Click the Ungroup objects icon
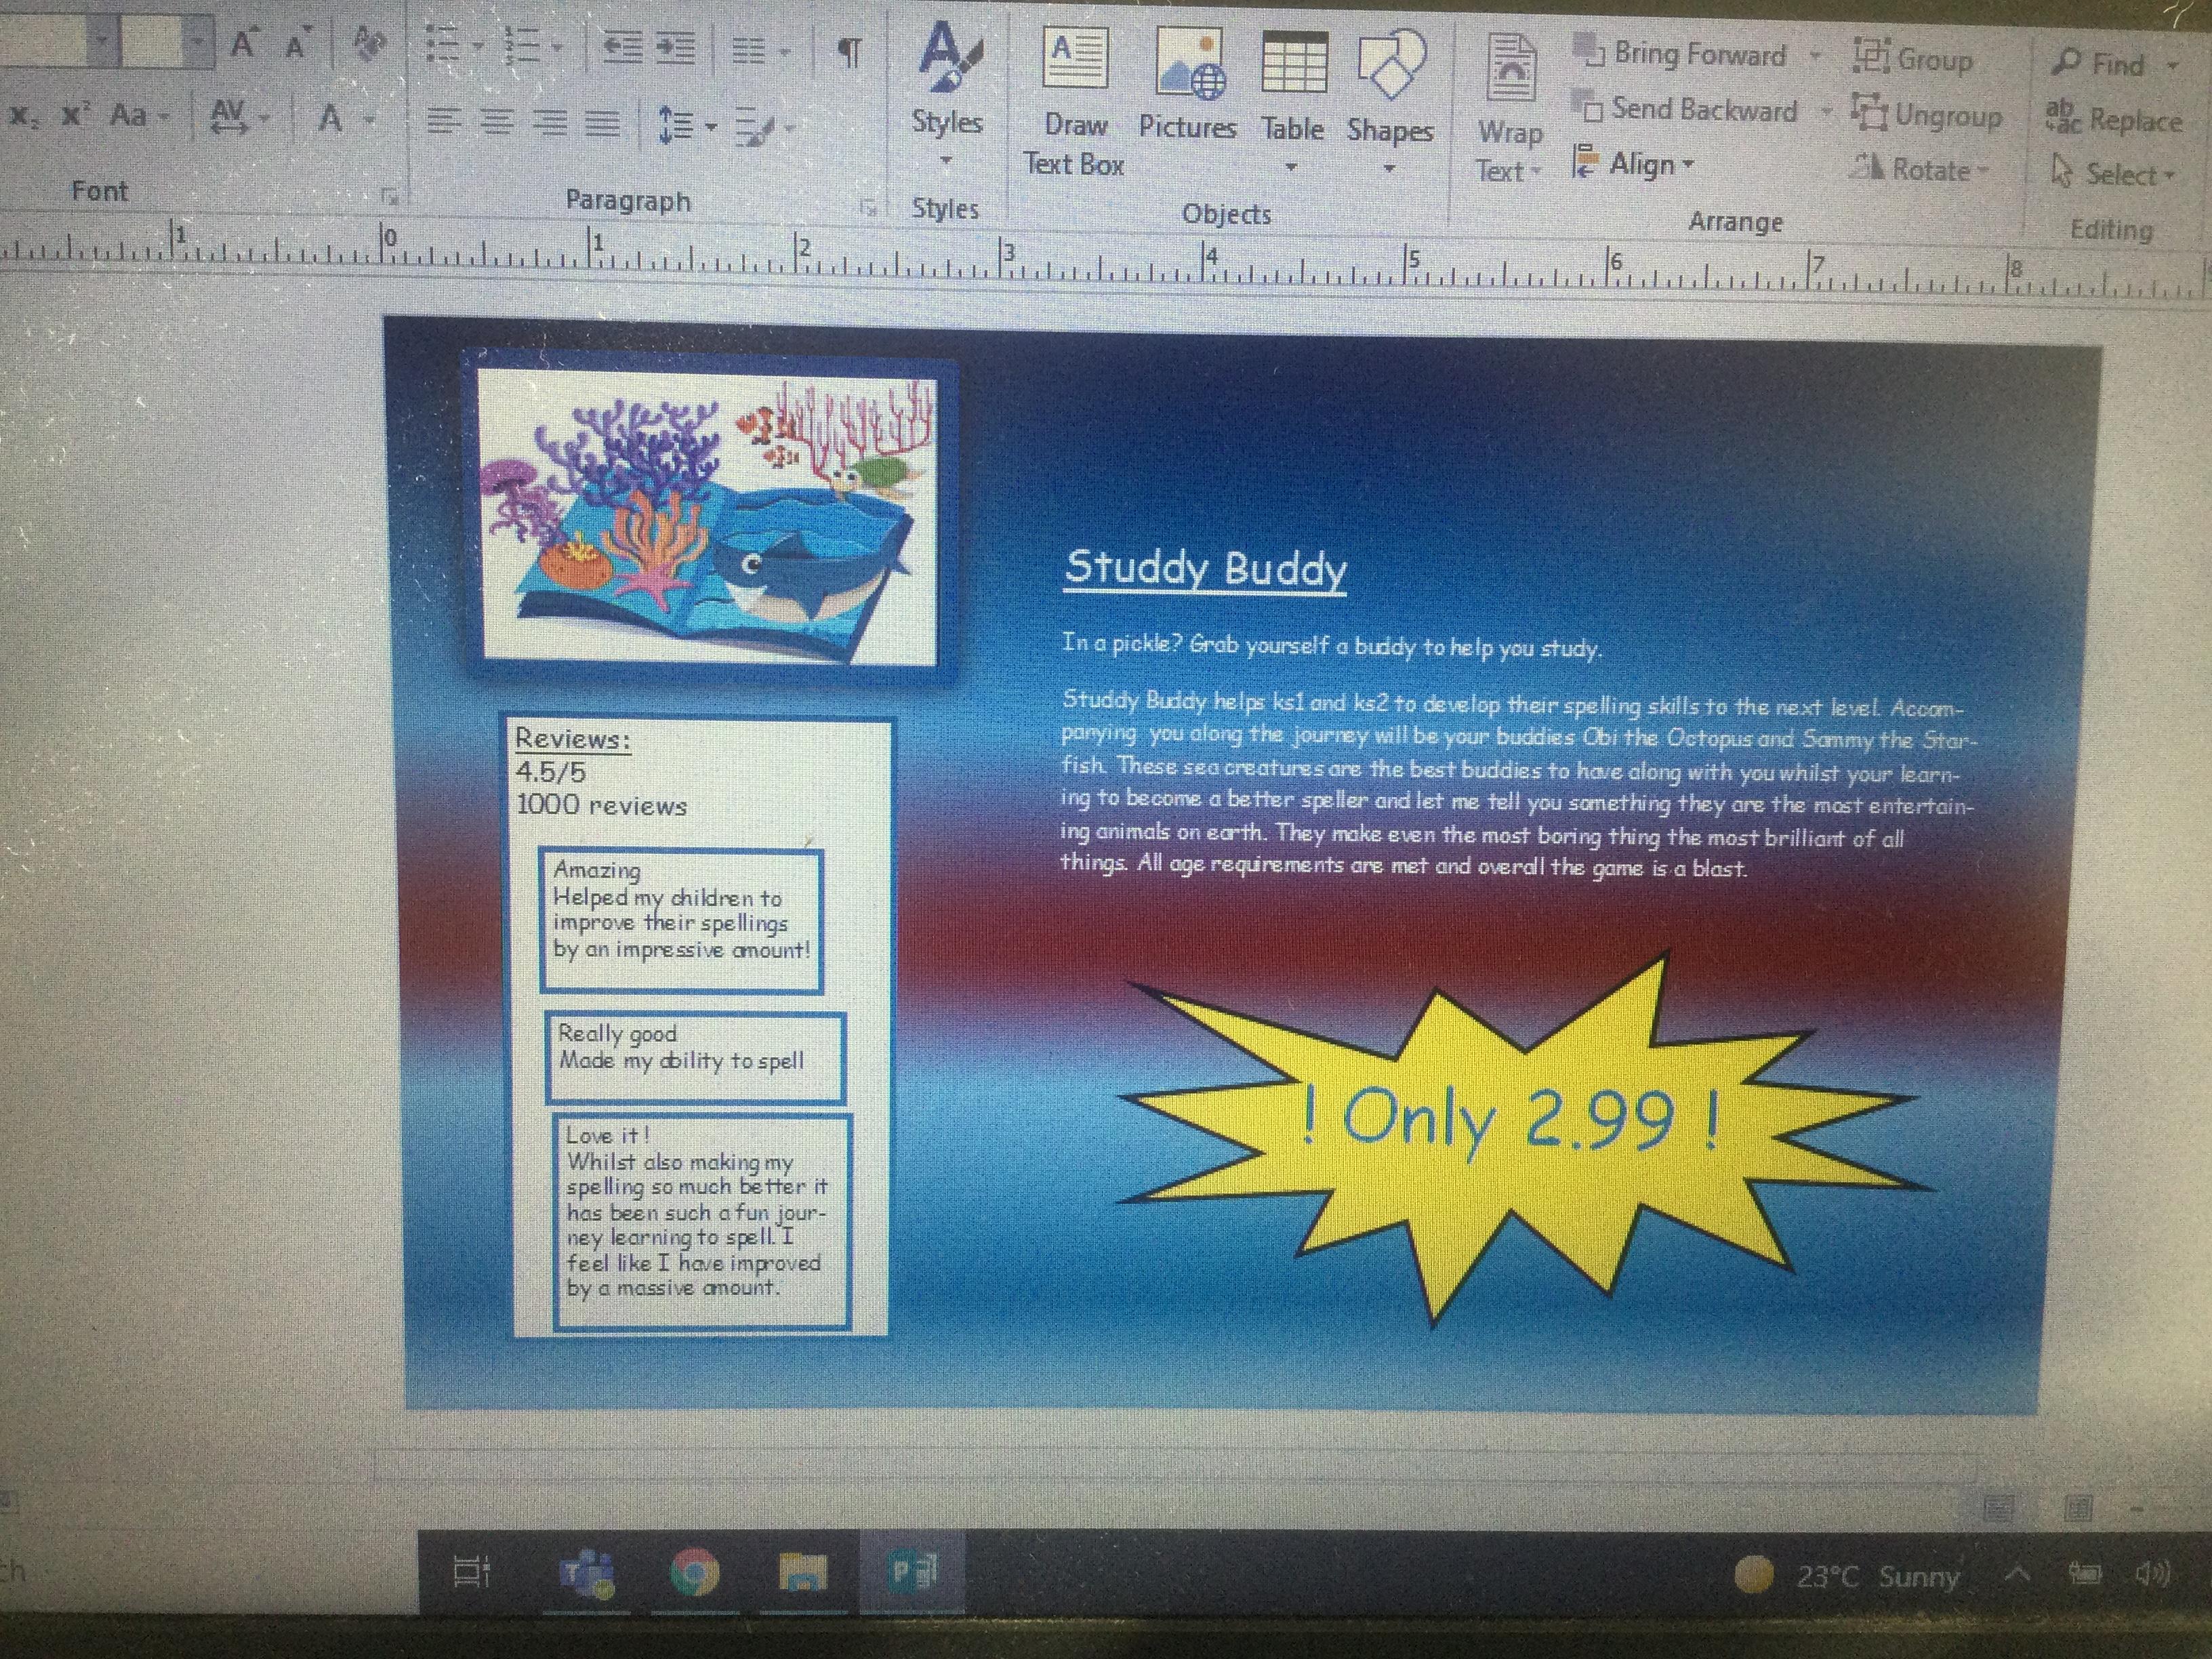 [1869, 111]
